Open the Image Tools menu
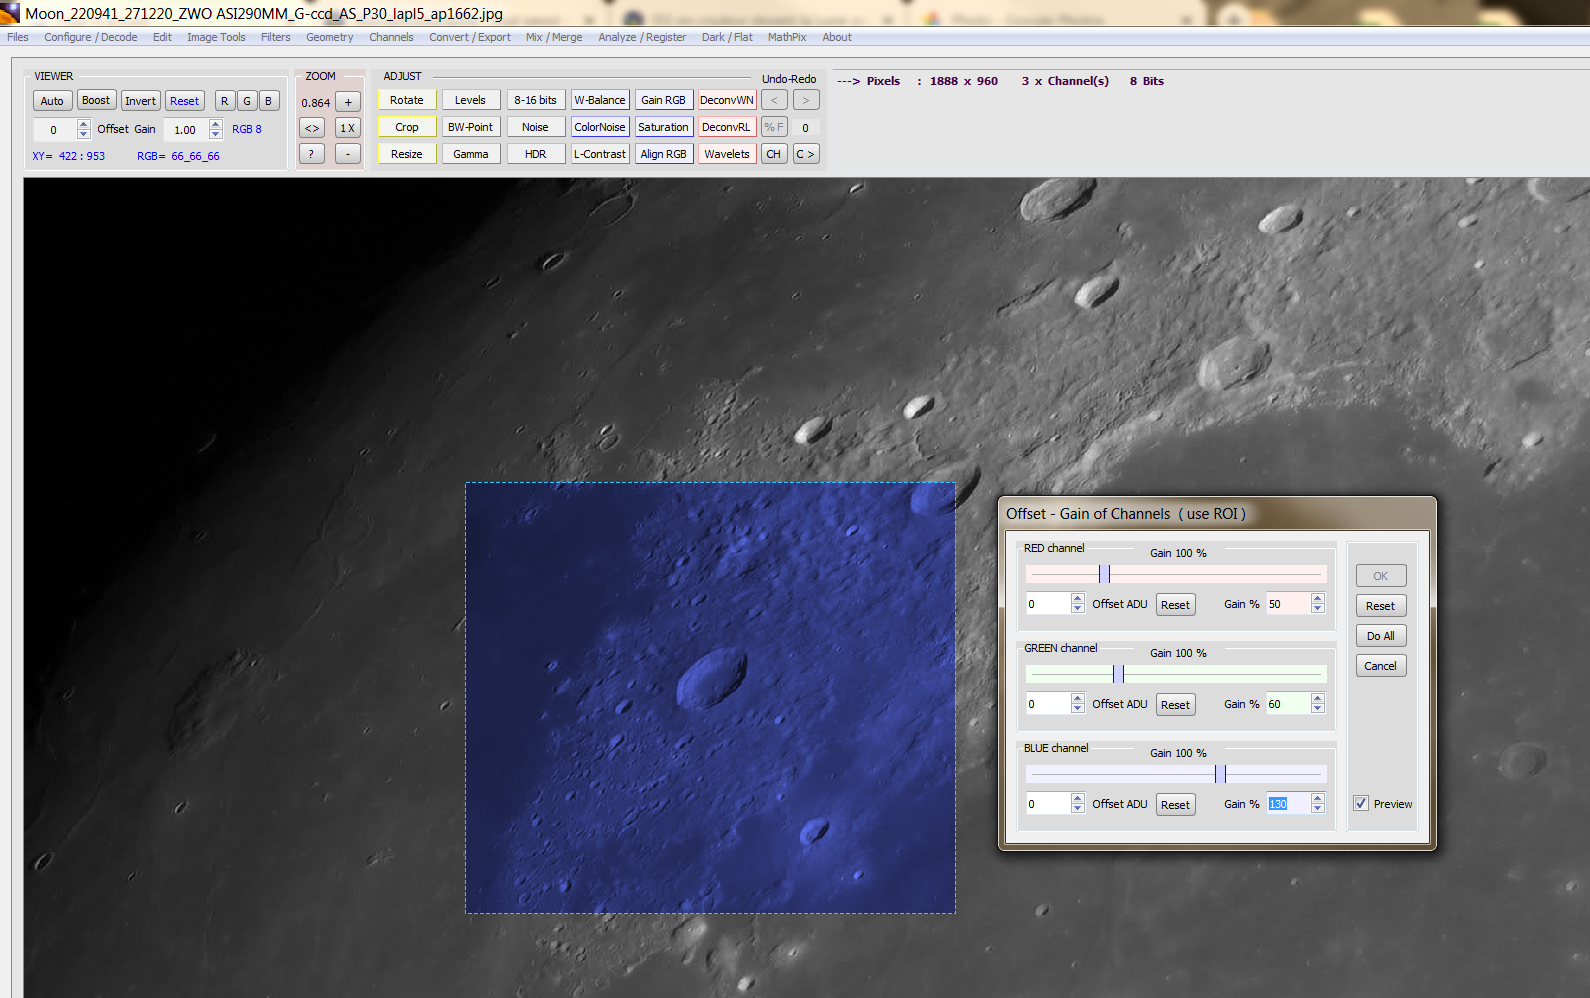1590x998 pixels. tap(216, 37)
